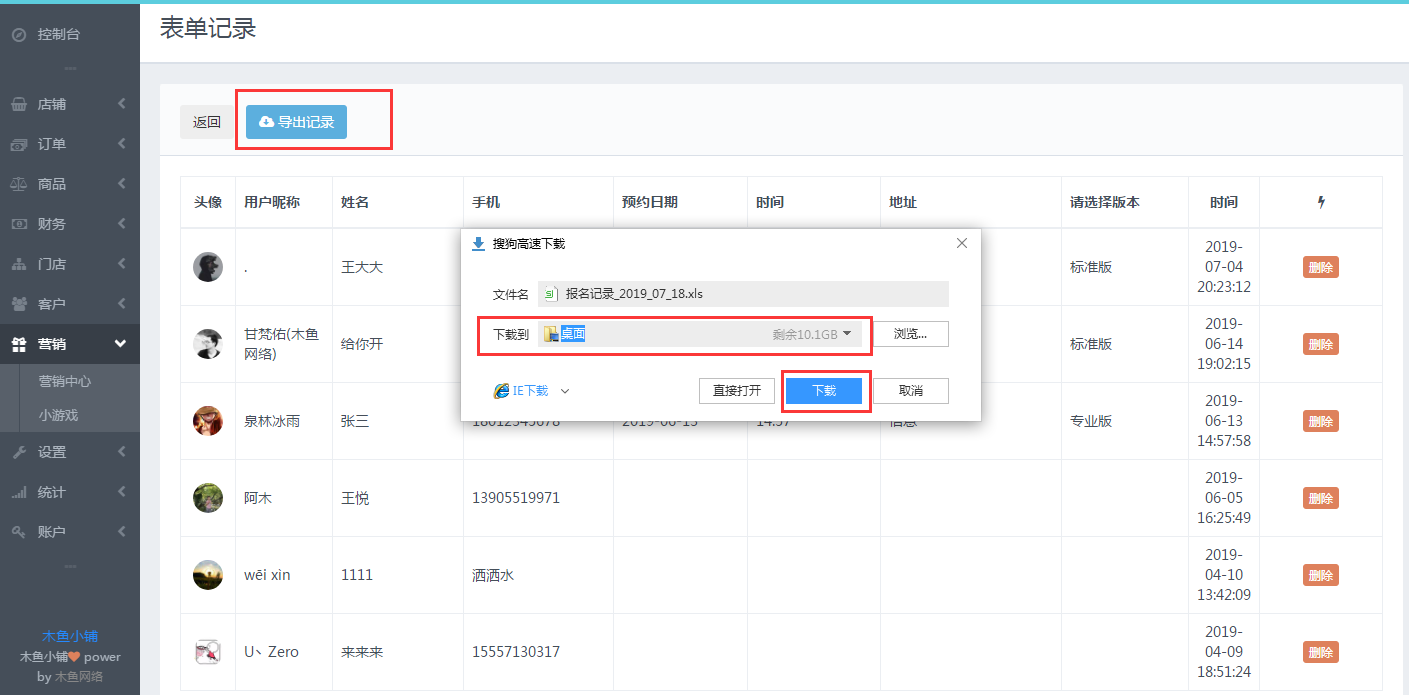The width and height of the screenshot is (1409, 695).
Task: Click the 商品 scales icon in sidebar
Action: click(x=18, y=184)
